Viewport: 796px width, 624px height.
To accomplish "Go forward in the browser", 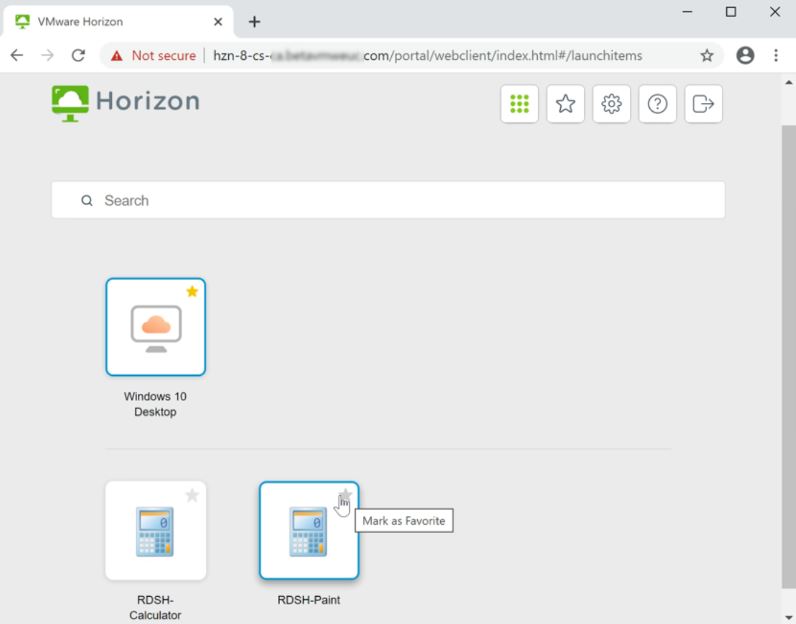I will (x=47, y=55).
